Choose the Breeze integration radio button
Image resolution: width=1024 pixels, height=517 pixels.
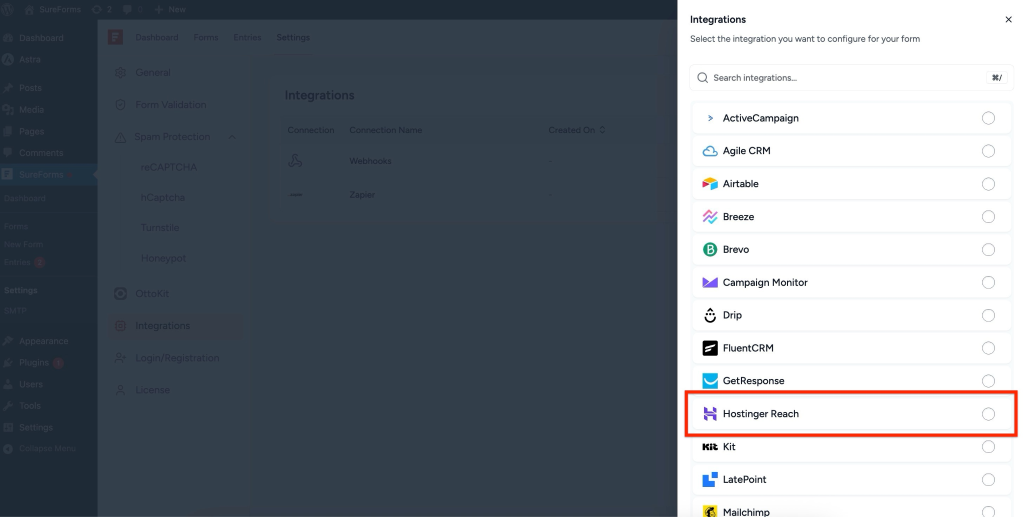[x=988, y=217]
